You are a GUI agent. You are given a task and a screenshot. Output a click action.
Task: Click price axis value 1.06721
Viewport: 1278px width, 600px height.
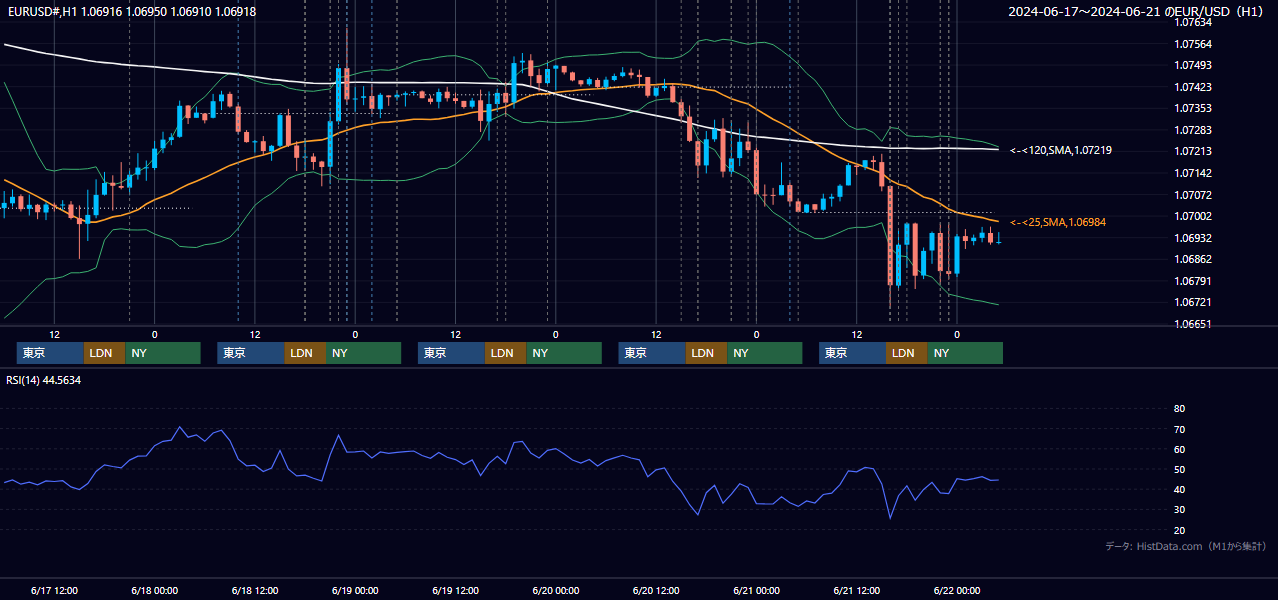click(x=1192, y=302)
